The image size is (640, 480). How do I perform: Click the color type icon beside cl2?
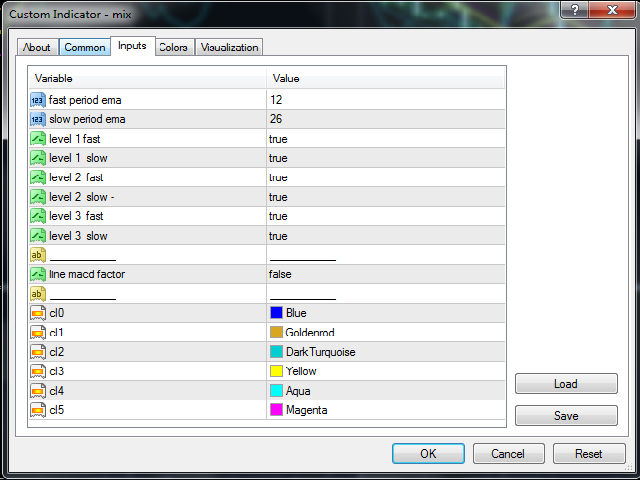click(x=38, y=352)
